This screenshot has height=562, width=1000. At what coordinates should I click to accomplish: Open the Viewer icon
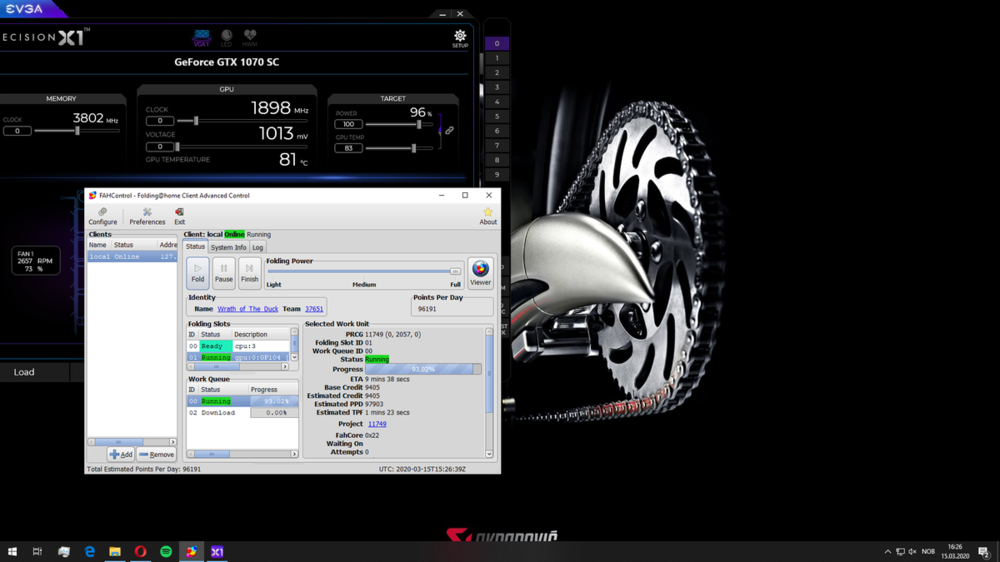[x=480, y=273]
